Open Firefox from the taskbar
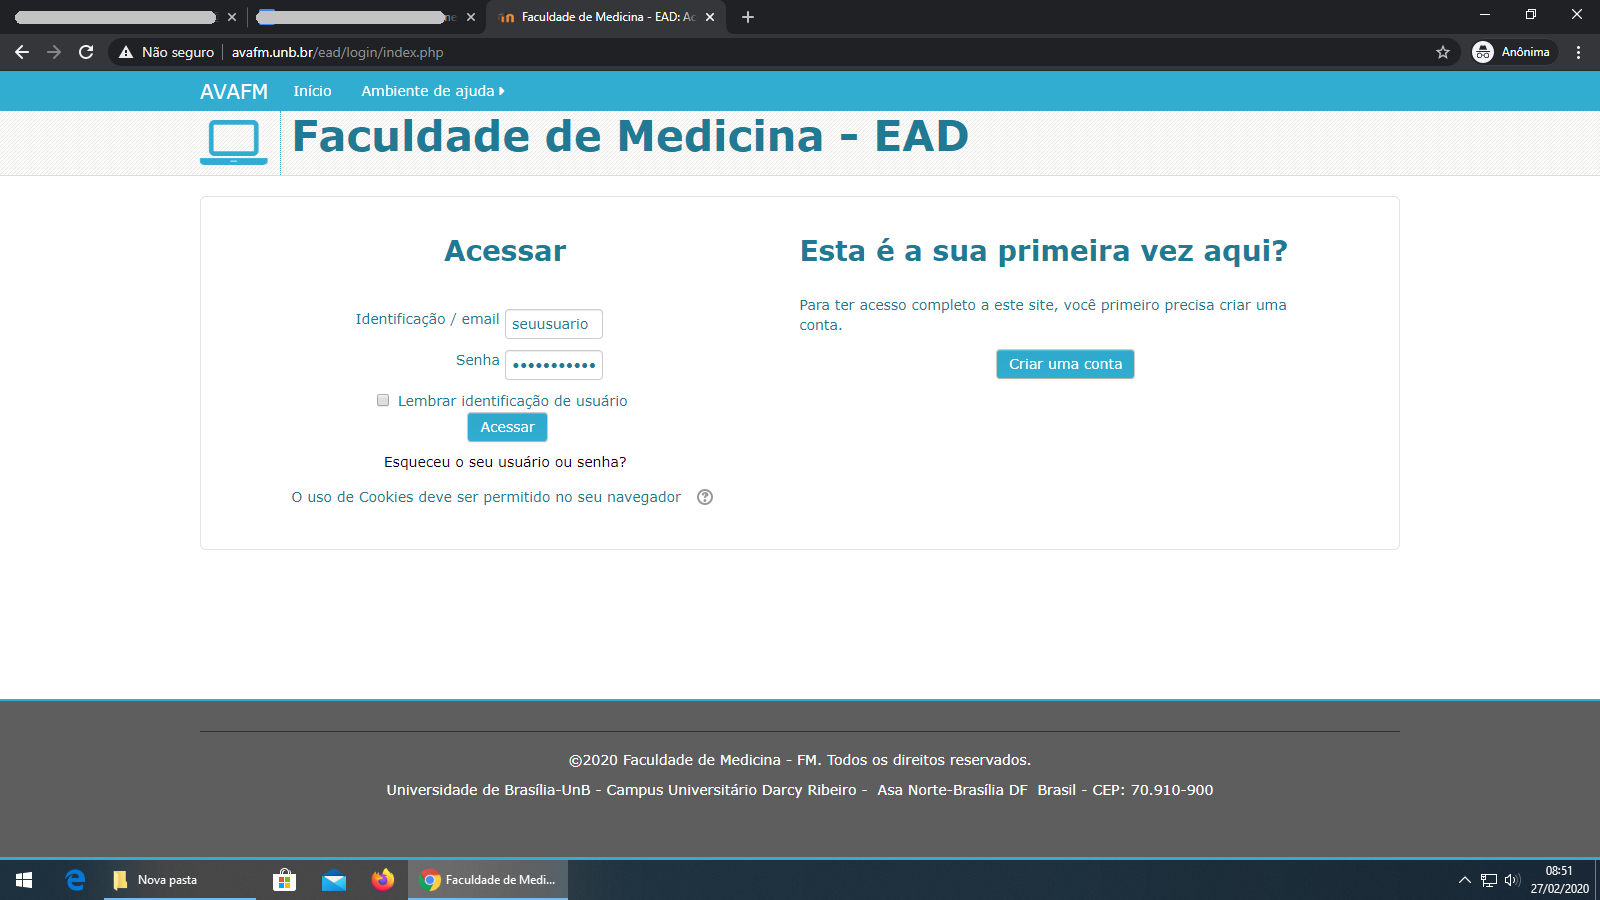This screenshot has height=900, width=1600. (x=383, y=880)
